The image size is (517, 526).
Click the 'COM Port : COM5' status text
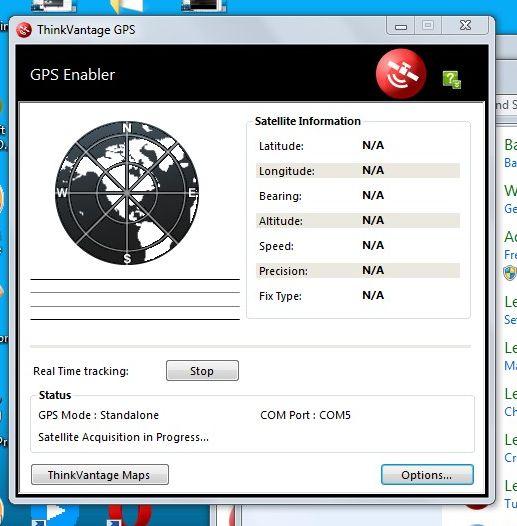click(x=305, y=415)
